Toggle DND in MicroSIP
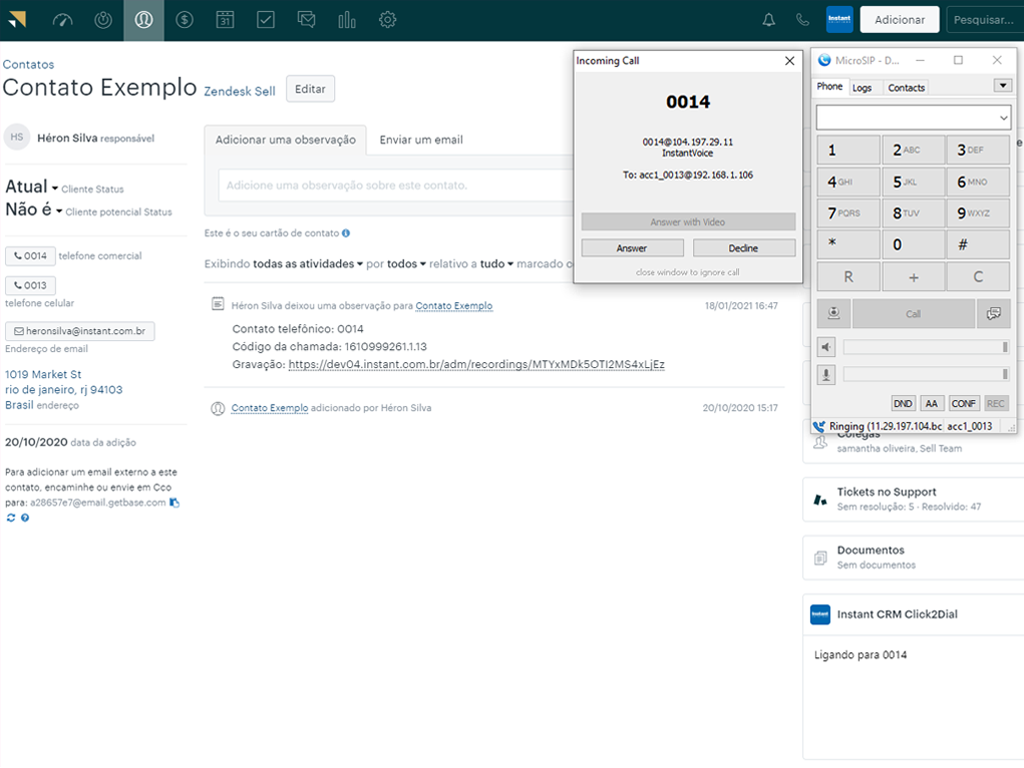The height and width of the screenshot is (768, 1024). (903, 403)
